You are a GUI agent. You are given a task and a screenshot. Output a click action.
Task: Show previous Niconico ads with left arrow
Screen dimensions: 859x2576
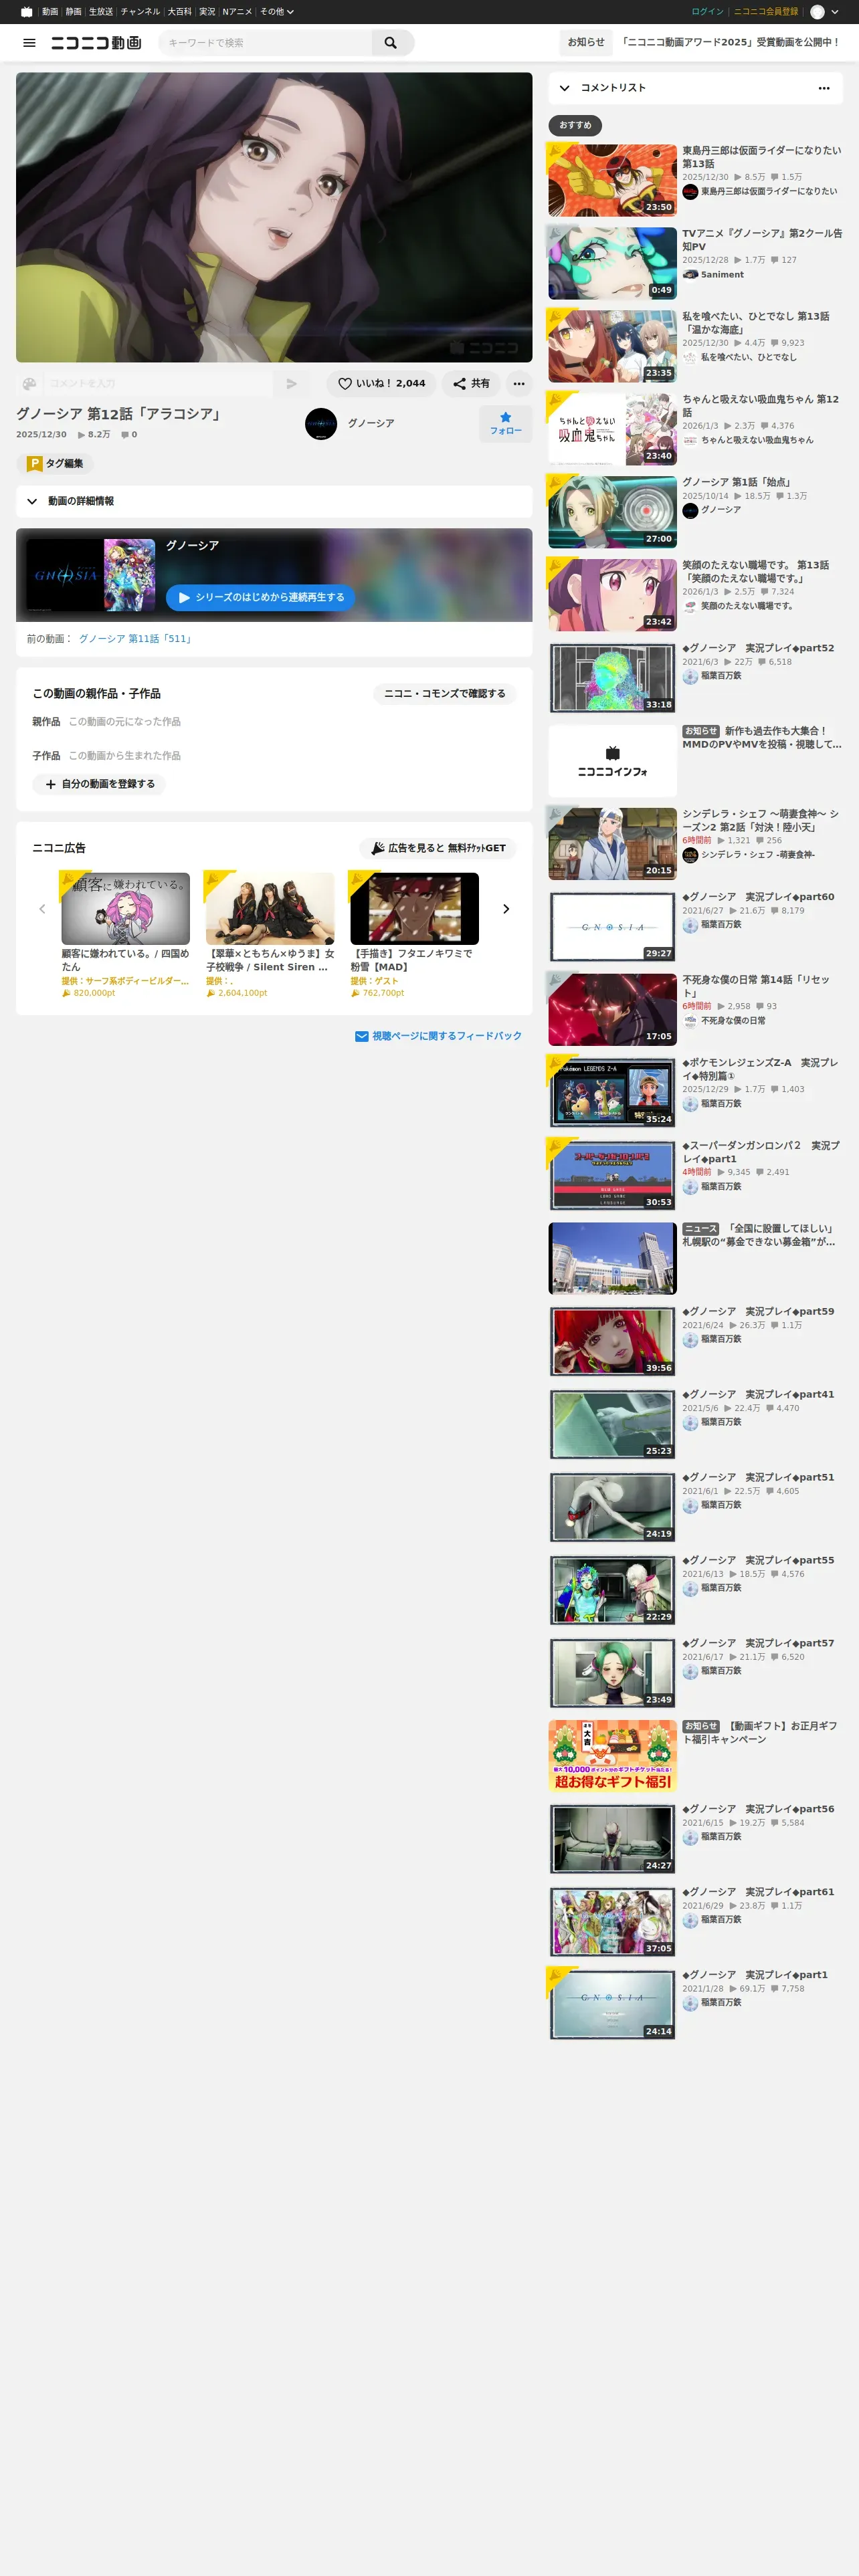pyautogui.click(x=42, y=909)
